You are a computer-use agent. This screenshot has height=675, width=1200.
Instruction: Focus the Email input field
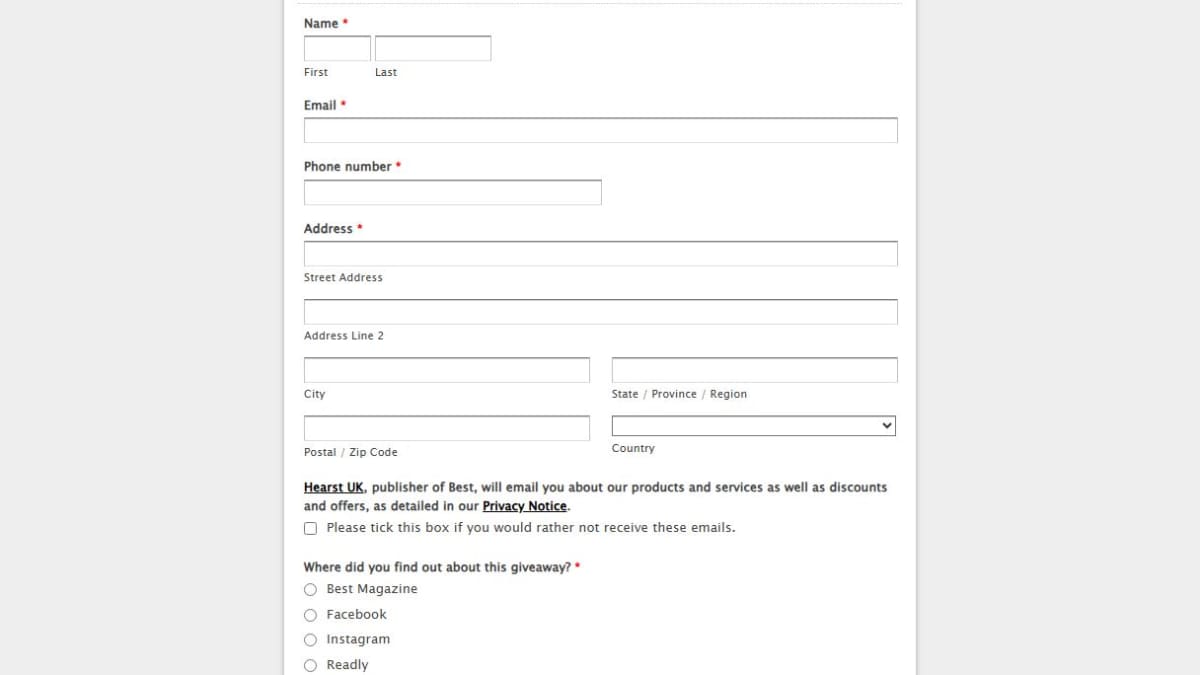pyautogui.click(x=601, y=130)
